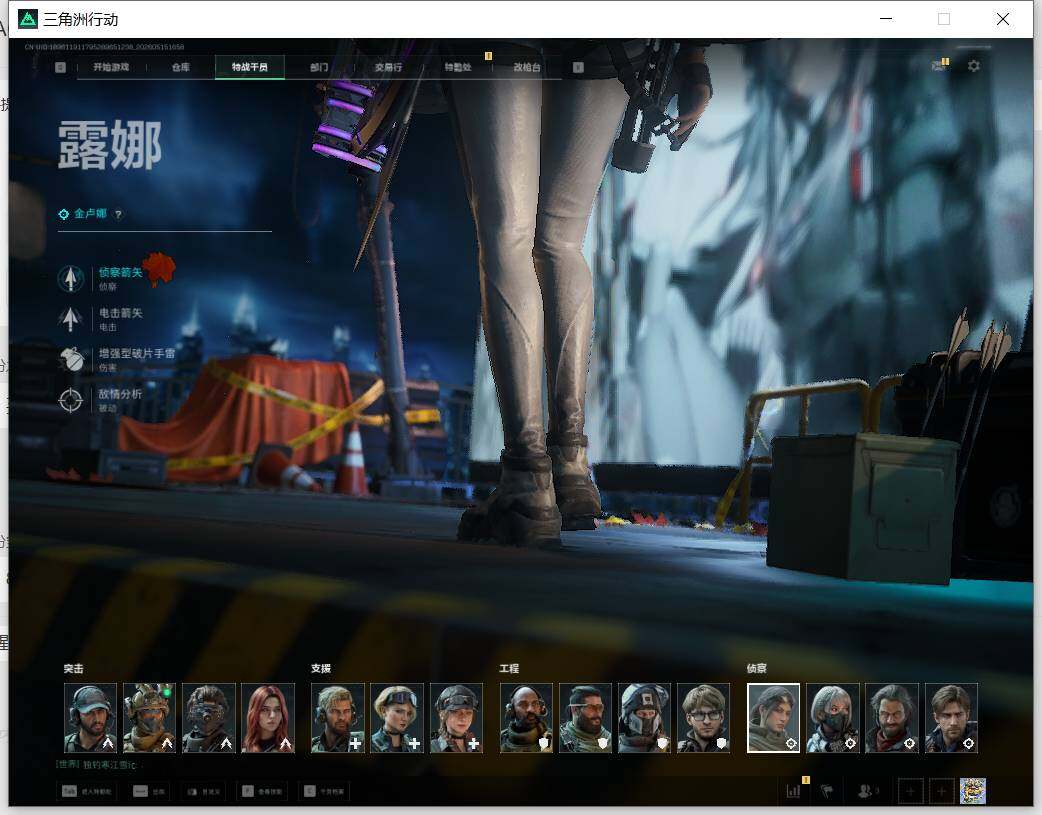Pick the support woman wearing a dark helmet
The width and height of the screenshot is (1042, 815).
tap(457, 718)
